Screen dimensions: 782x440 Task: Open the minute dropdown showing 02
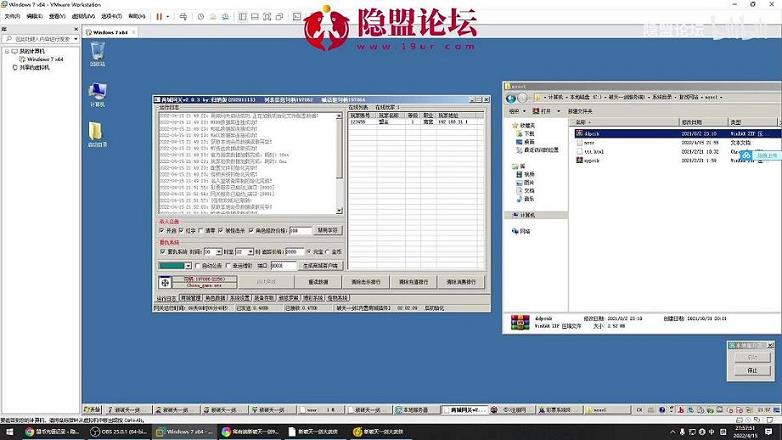[x=250, y=252]
